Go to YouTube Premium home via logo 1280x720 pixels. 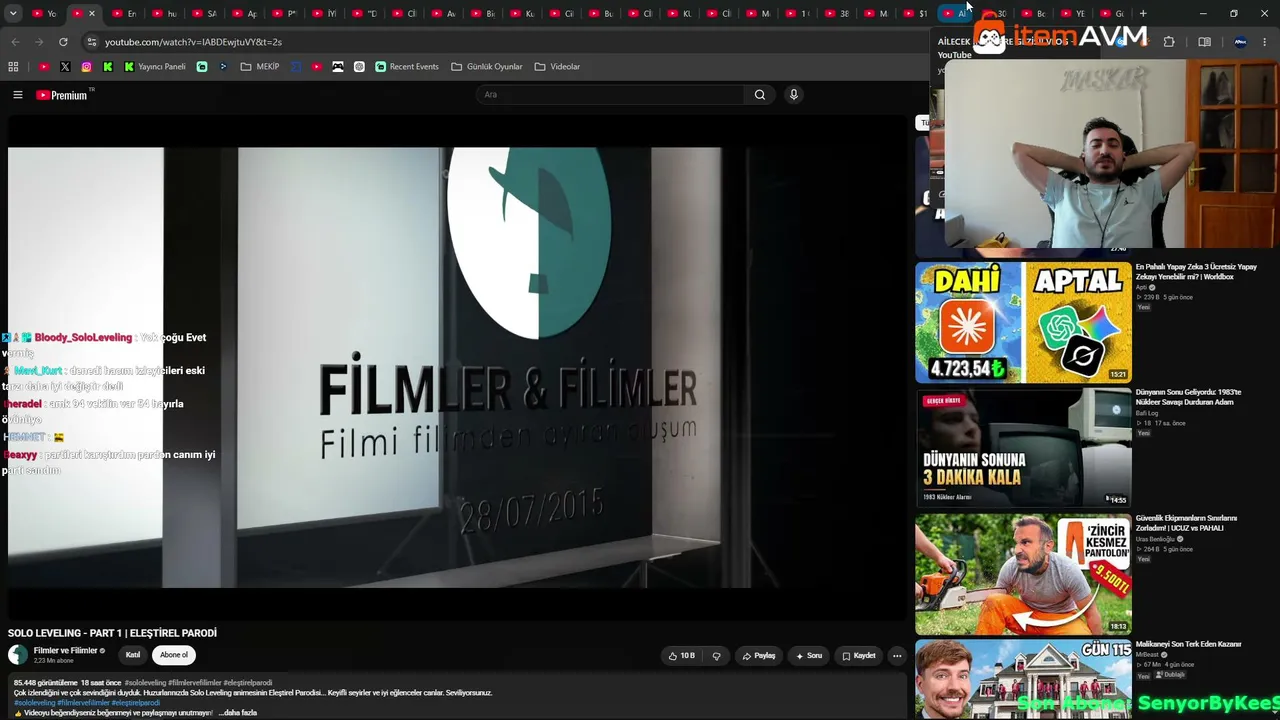point(63,95)
